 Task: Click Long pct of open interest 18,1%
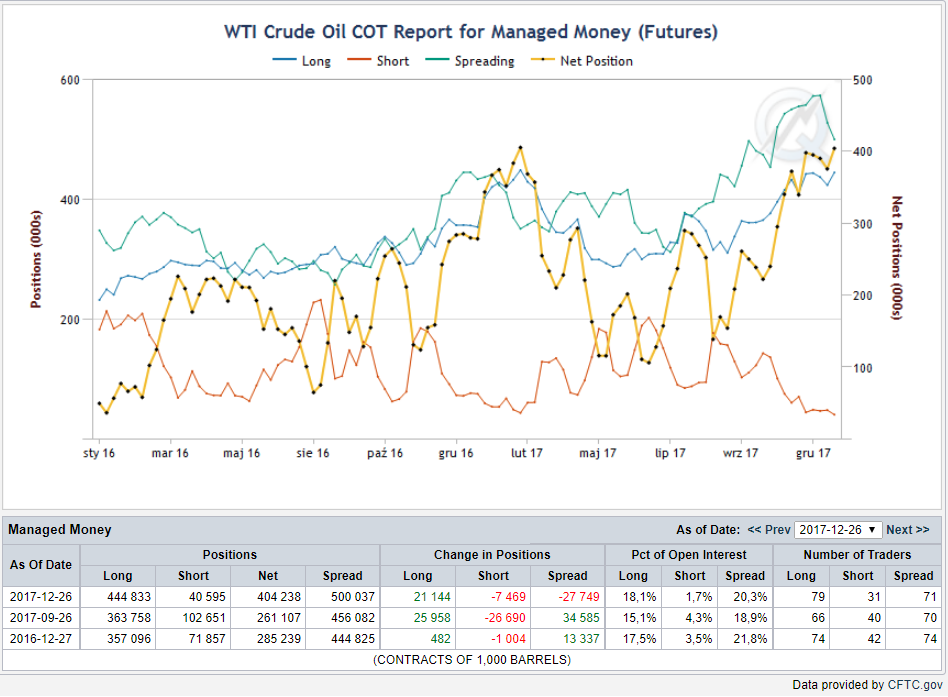[x=639, y=597]
